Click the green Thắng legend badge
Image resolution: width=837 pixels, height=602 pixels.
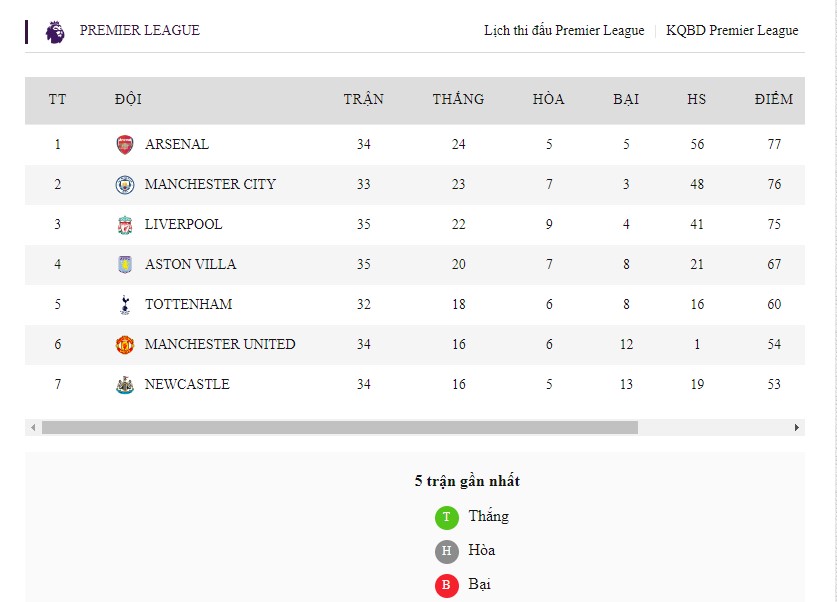click(x=446, y=517)
